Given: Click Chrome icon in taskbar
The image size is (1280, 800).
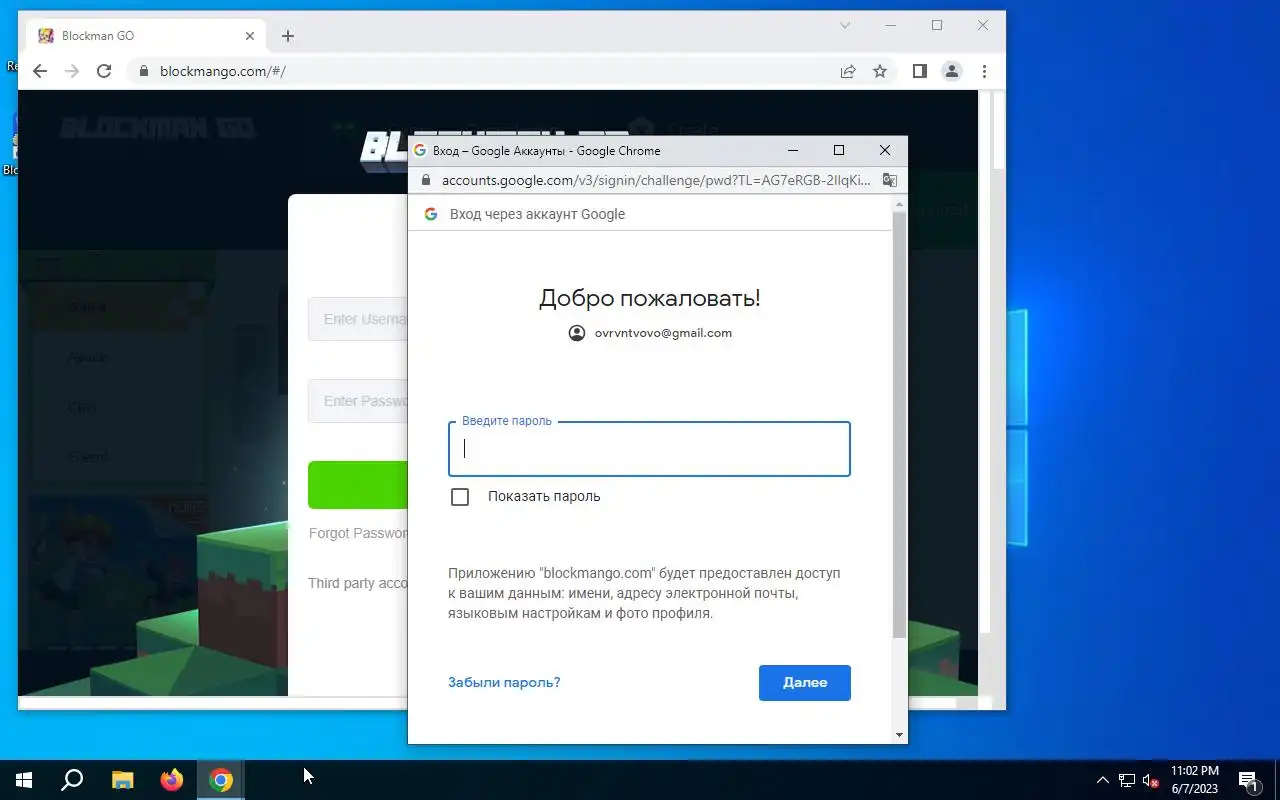Looking at the screenshot, I should [221, 780].
